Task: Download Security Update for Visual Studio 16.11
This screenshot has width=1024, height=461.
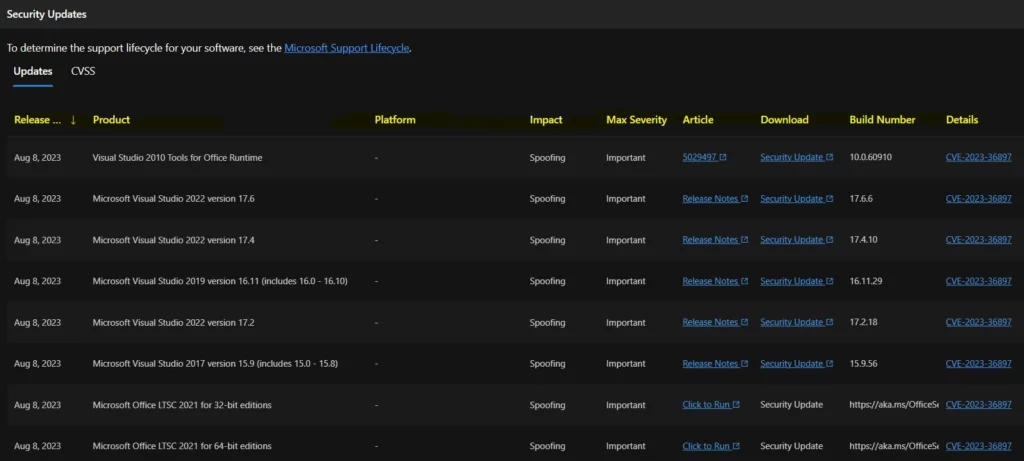Action: point(791,281)
